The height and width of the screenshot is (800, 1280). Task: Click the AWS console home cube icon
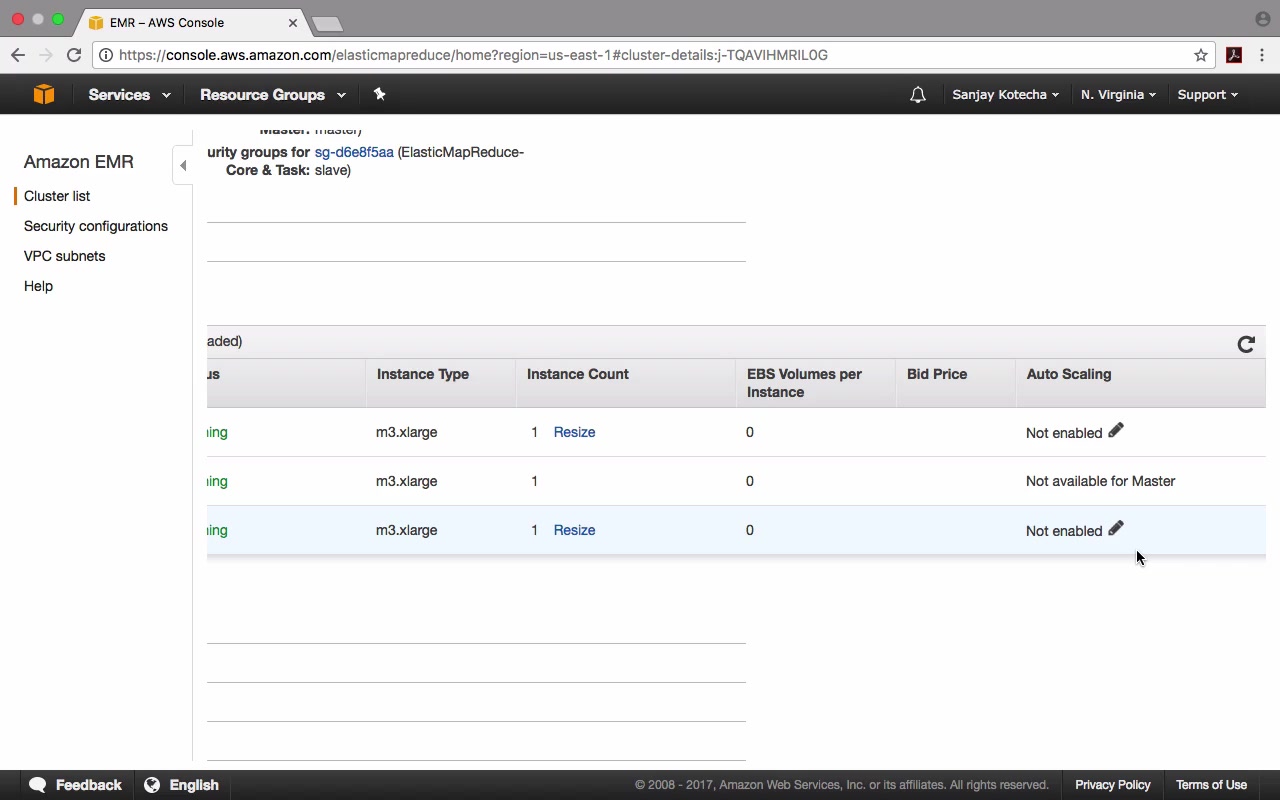click(x=43, y=94)
